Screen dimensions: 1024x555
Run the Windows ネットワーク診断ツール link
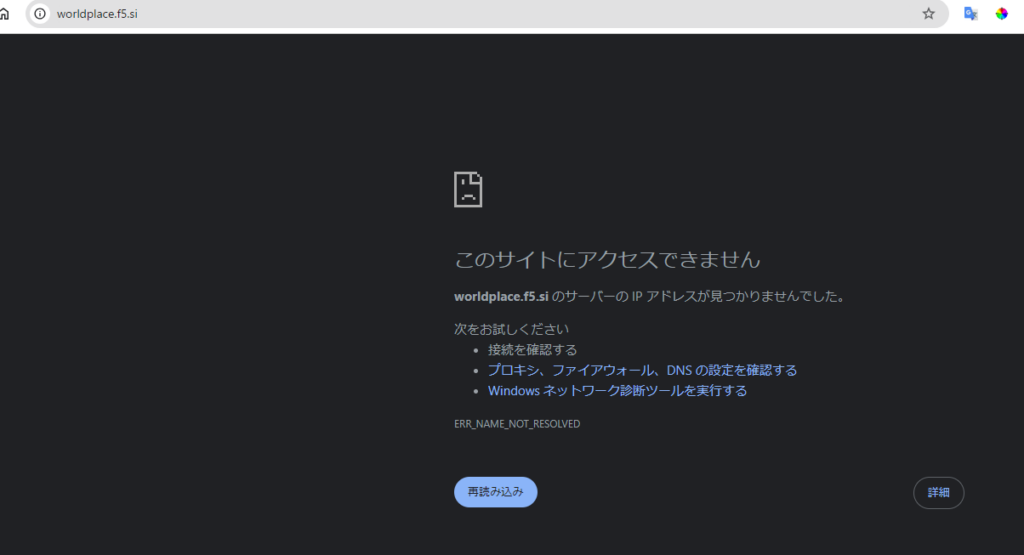pos(617,390)
